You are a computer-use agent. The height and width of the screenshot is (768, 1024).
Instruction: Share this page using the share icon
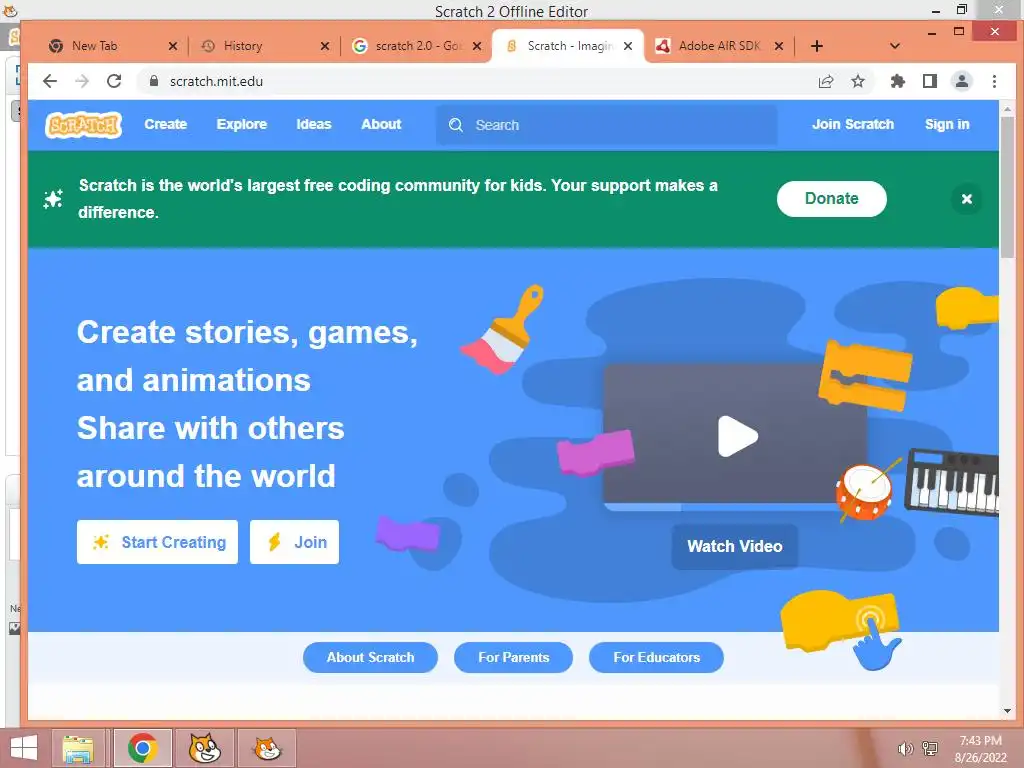(825, 81)
